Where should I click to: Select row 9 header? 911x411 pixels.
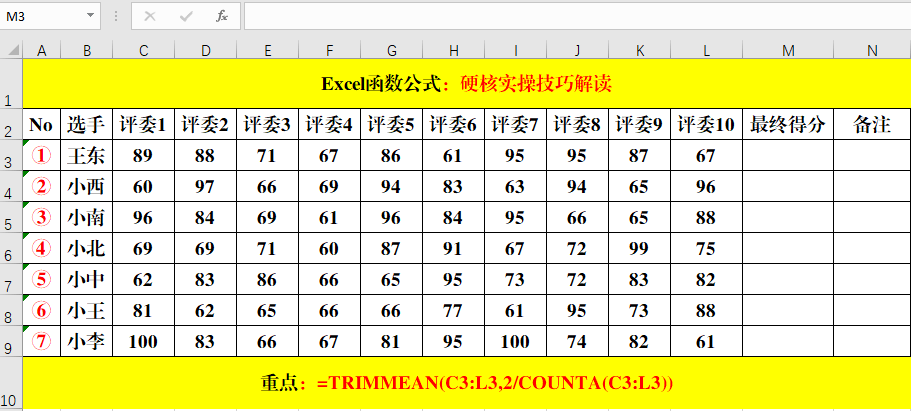(x=11, y=342)
